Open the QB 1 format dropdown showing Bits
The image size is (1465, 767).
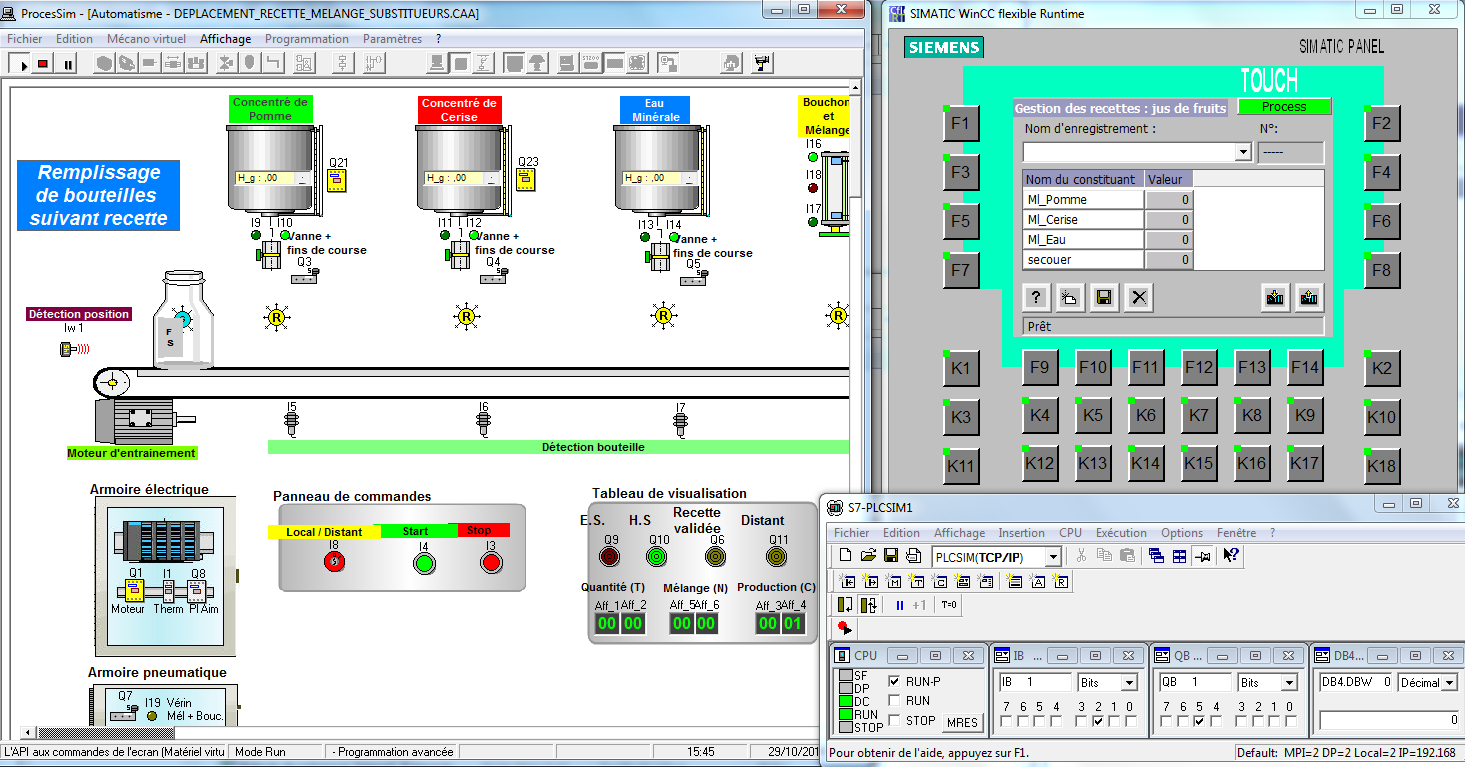1290,683
